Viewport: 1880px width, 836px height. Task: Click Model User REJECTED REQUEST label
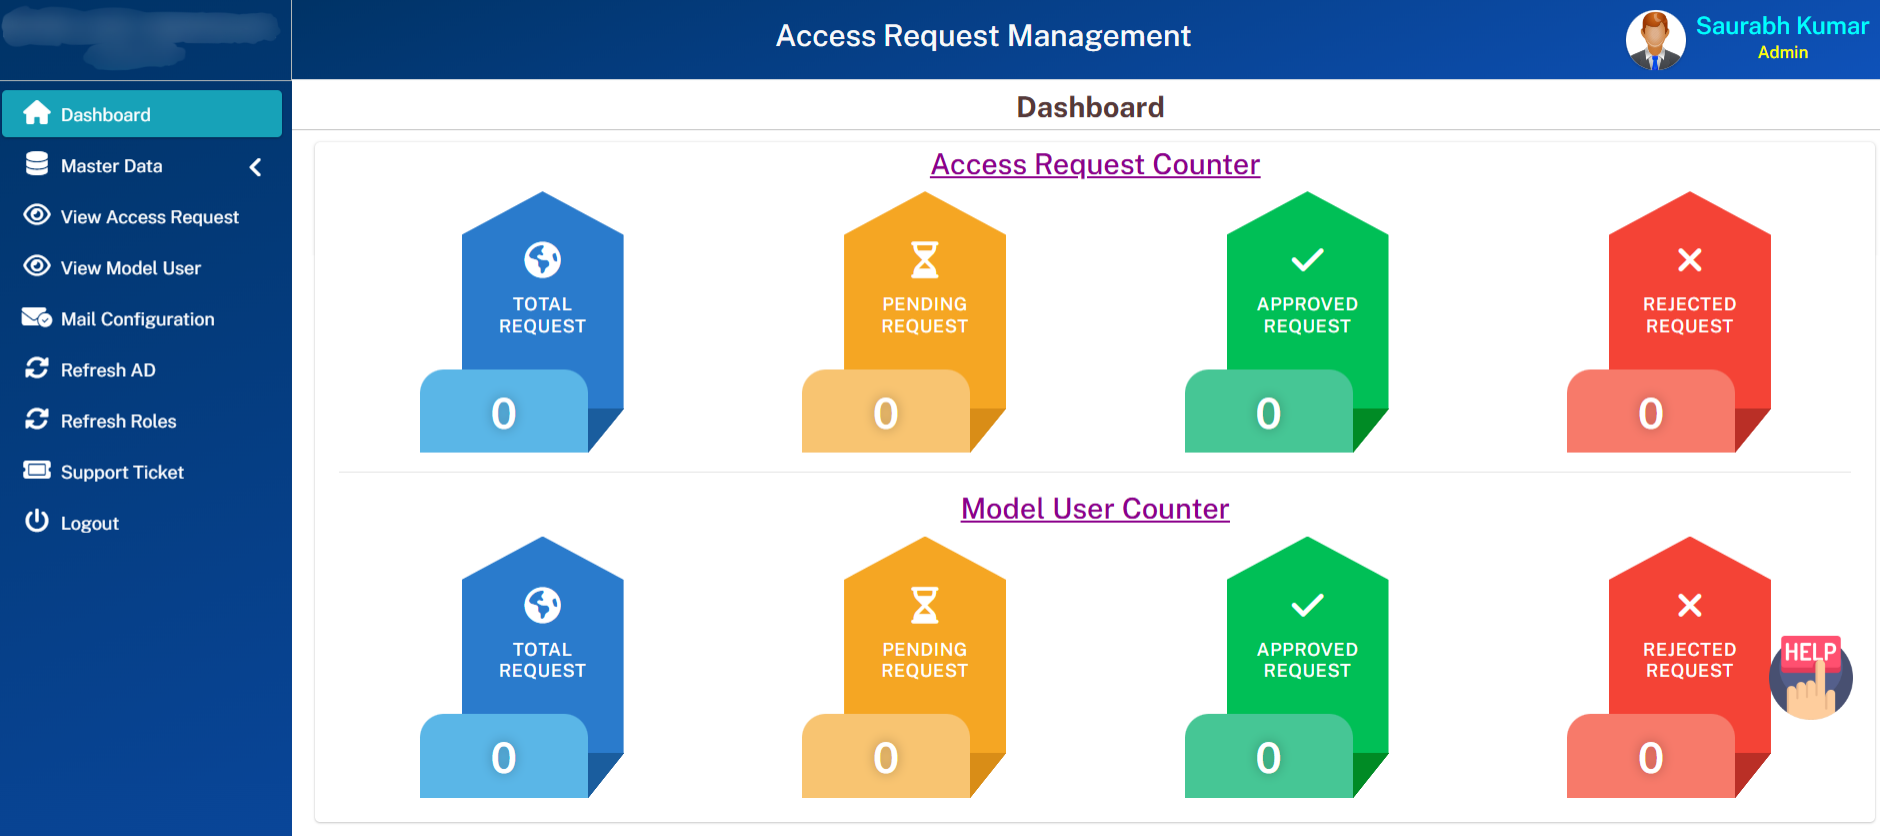click(1690, 660)
